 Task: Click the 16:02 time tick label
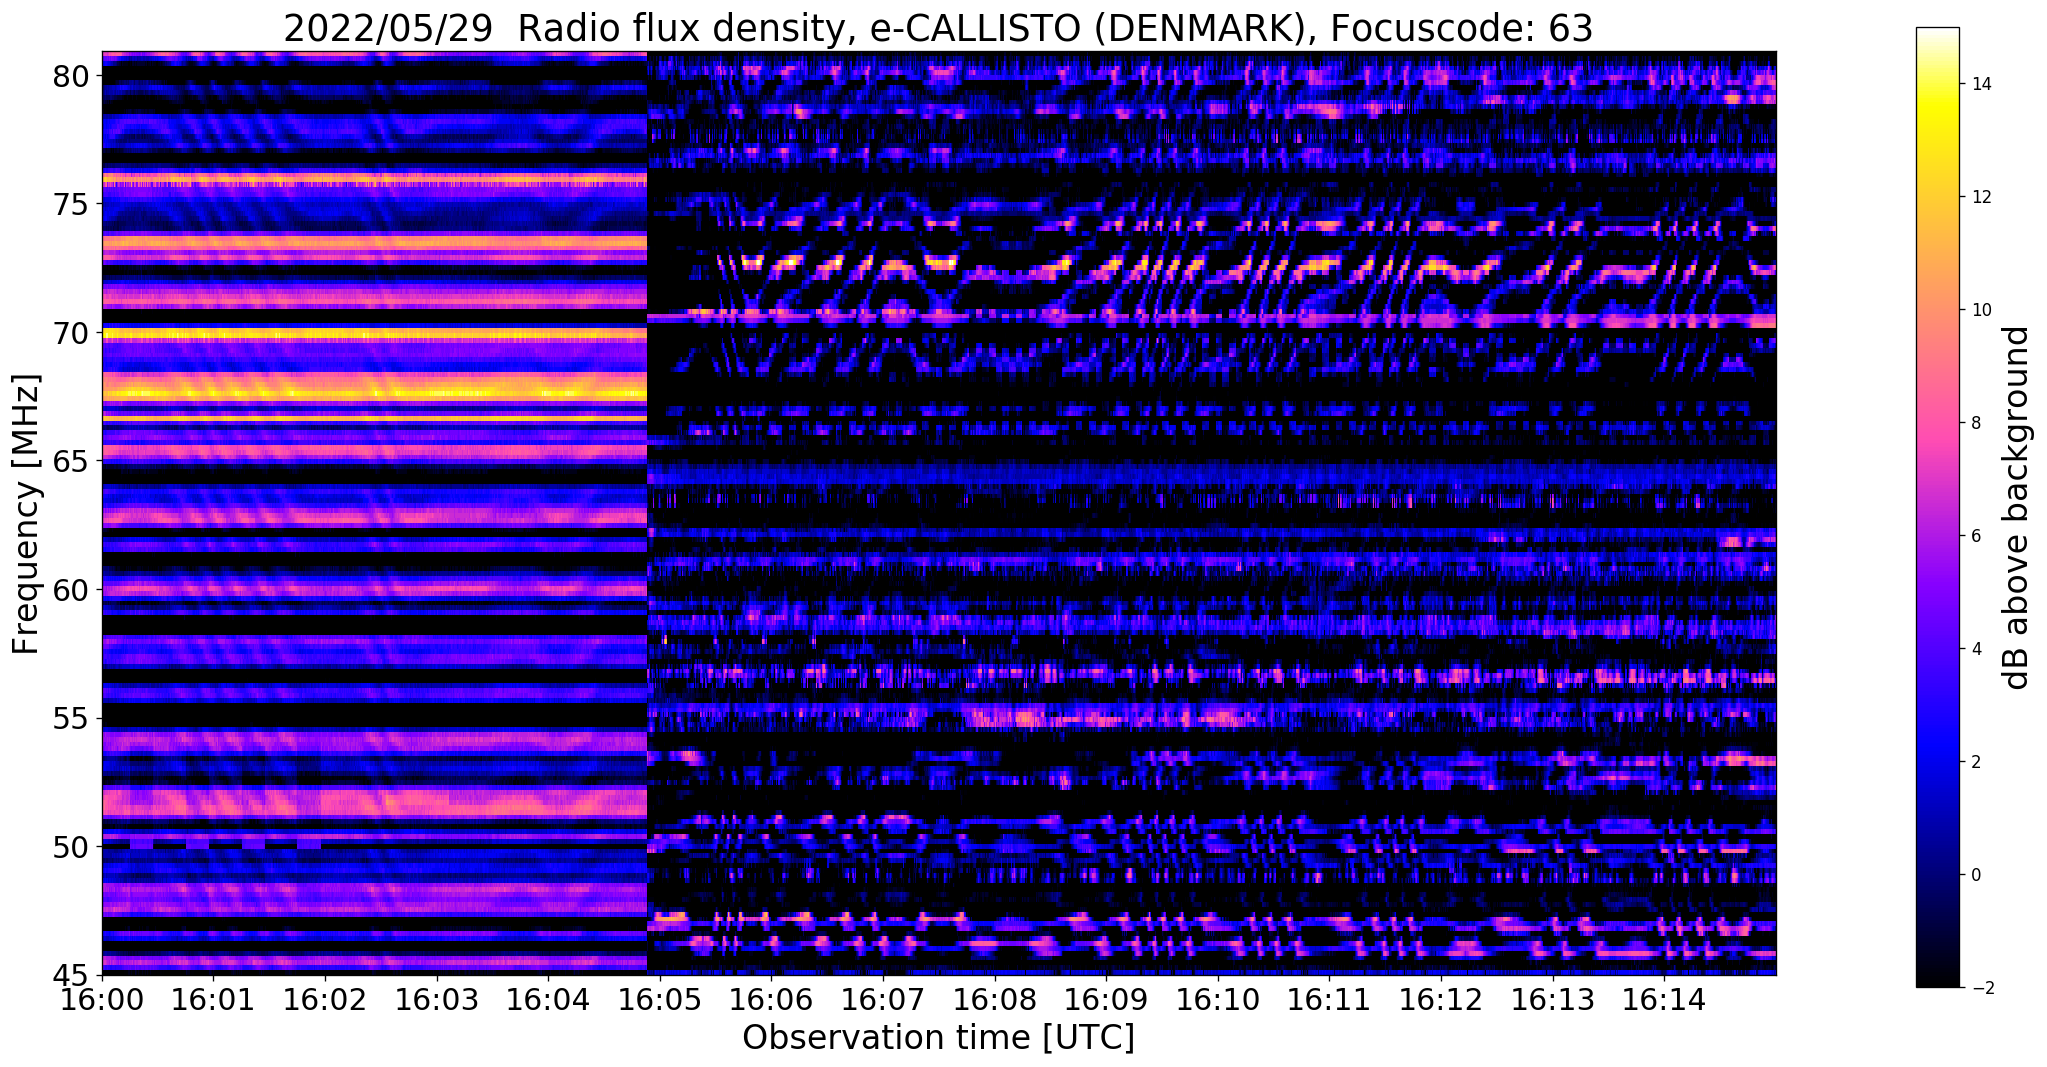(x=325, y=998)
